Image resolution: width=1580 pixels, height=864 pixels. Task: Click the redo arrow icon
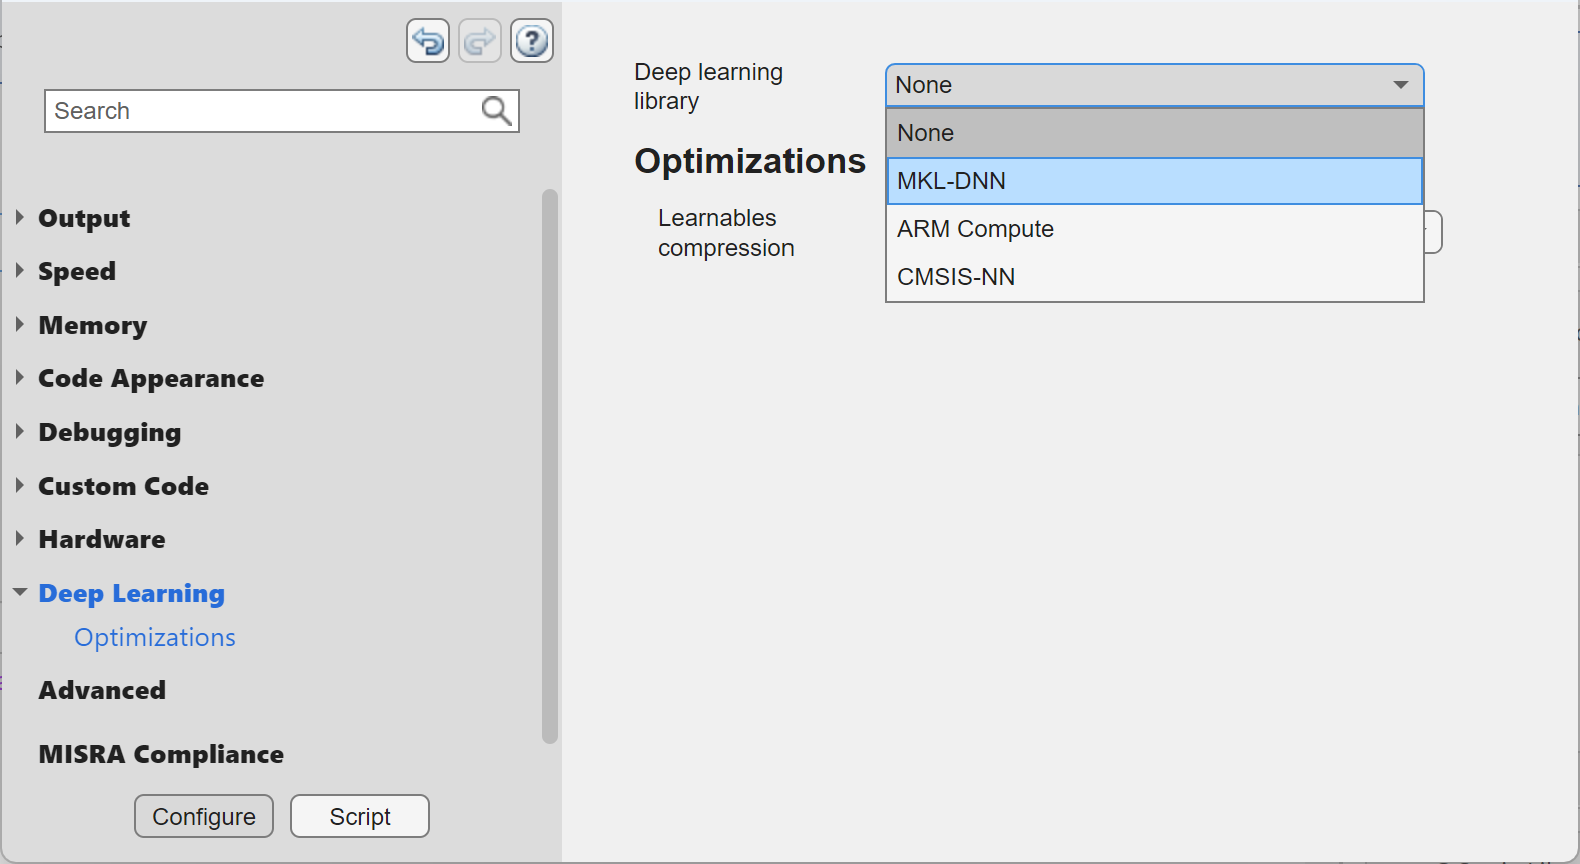pos(480,41)
